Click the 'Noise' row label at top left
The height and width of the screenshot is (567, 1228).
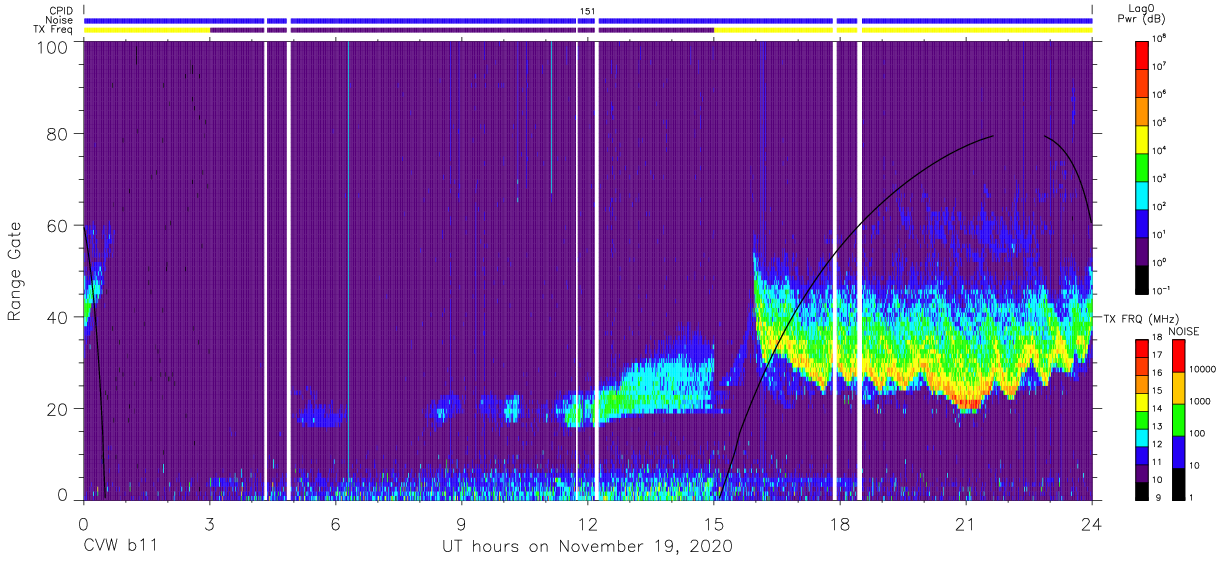tap(58, 20)
